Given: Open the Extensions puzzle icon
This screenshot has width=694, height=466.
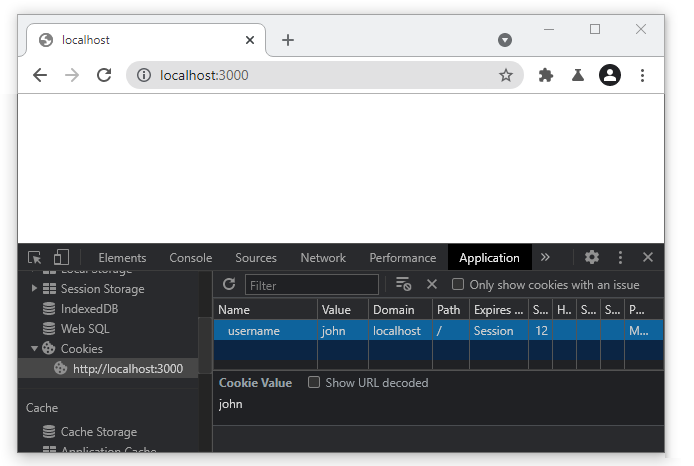Looking at the screenshot, I should click(546, 75).
